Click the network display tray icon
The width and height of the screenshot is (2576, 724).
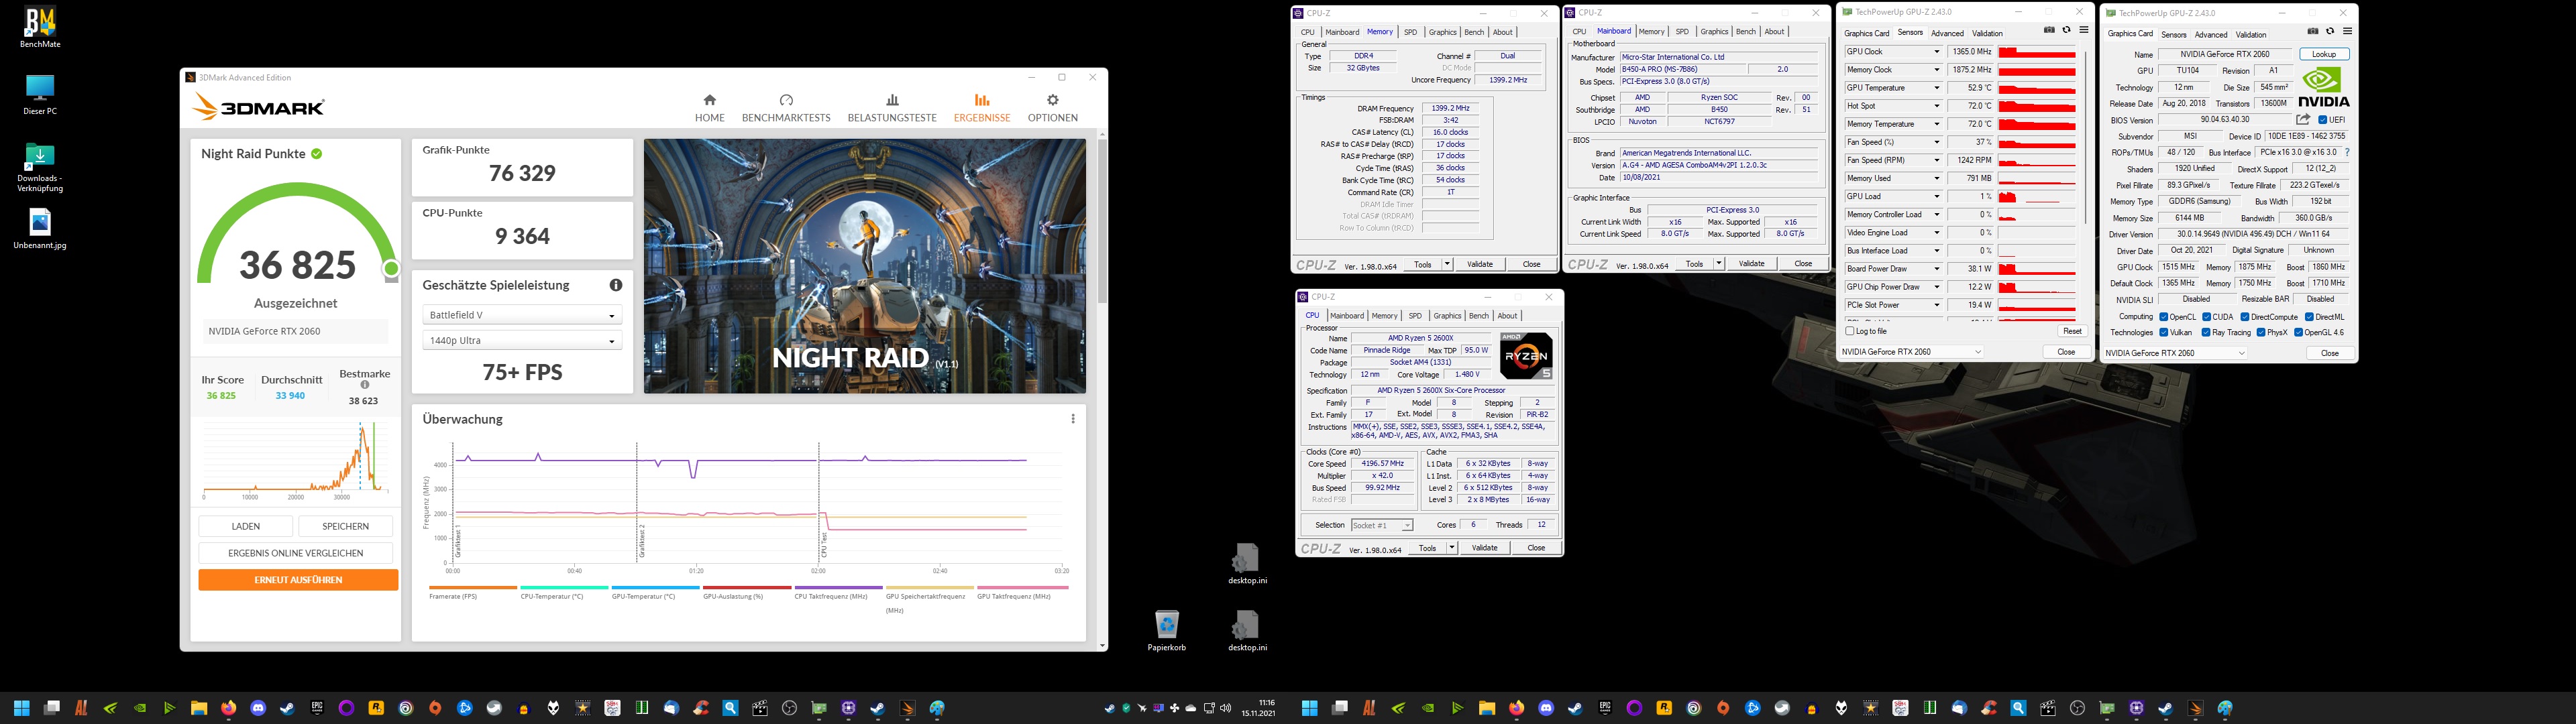[x=1209, y=708]
